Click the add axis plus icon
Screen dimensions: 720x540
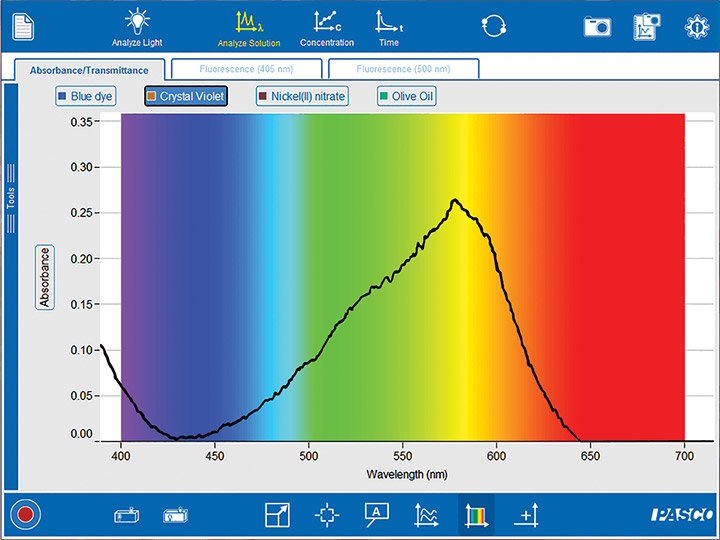click(526, 515)
